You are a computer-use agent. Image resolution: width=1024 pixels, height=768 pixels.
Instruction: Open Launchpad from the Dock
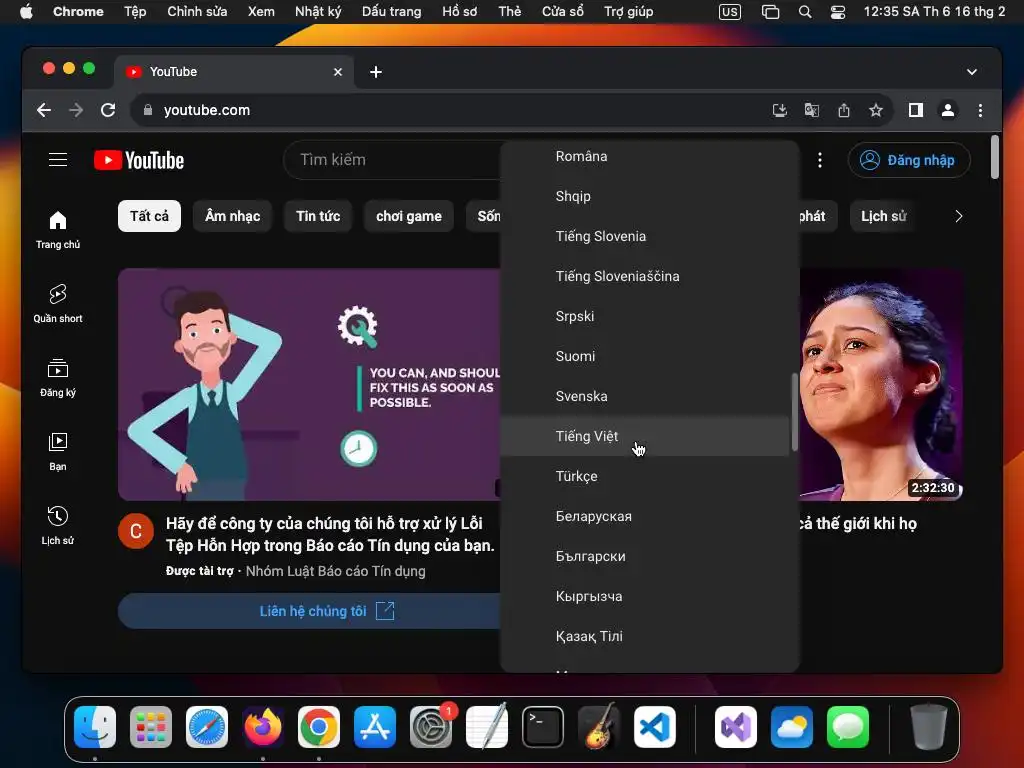151,727
